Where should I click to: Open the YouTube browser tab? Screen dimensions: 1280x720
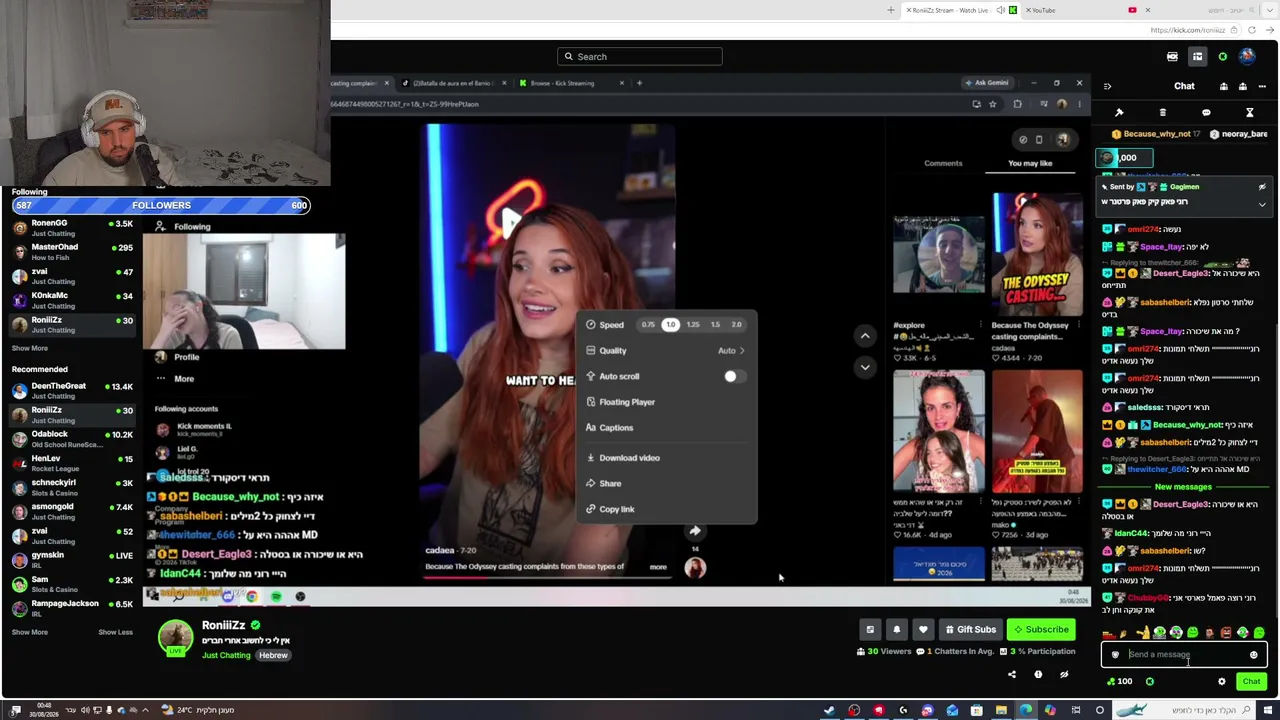pos(1087,10)
